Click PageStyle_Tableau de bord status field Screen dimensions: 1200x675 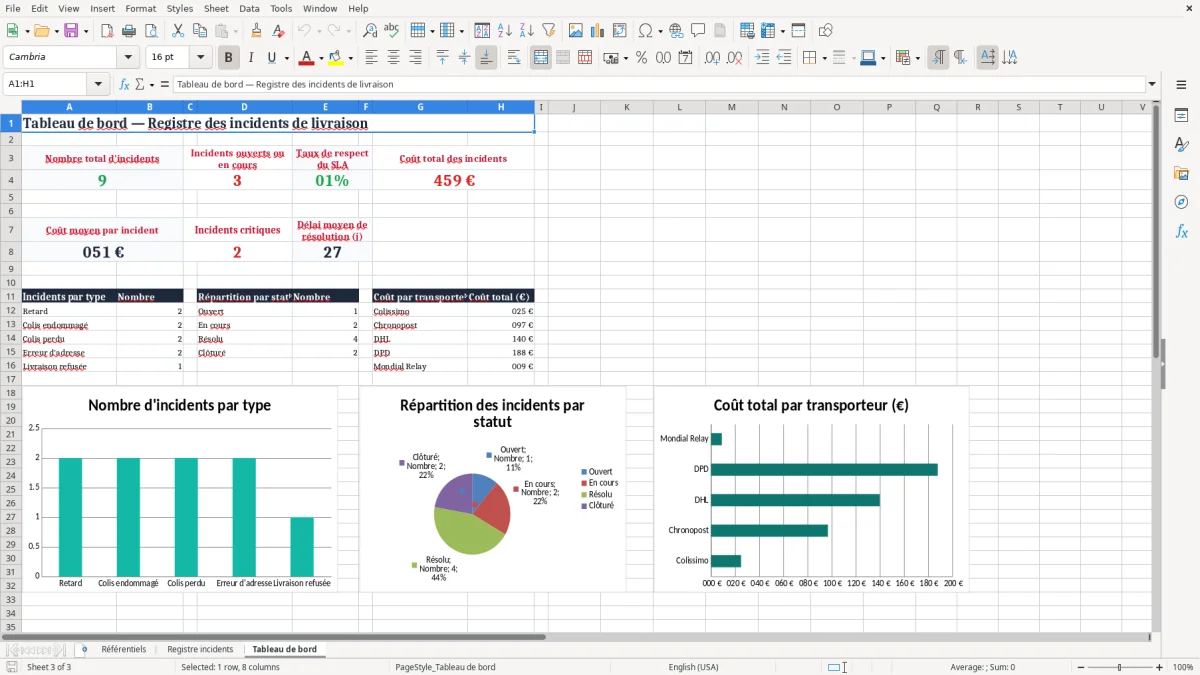tap(445, 667)
